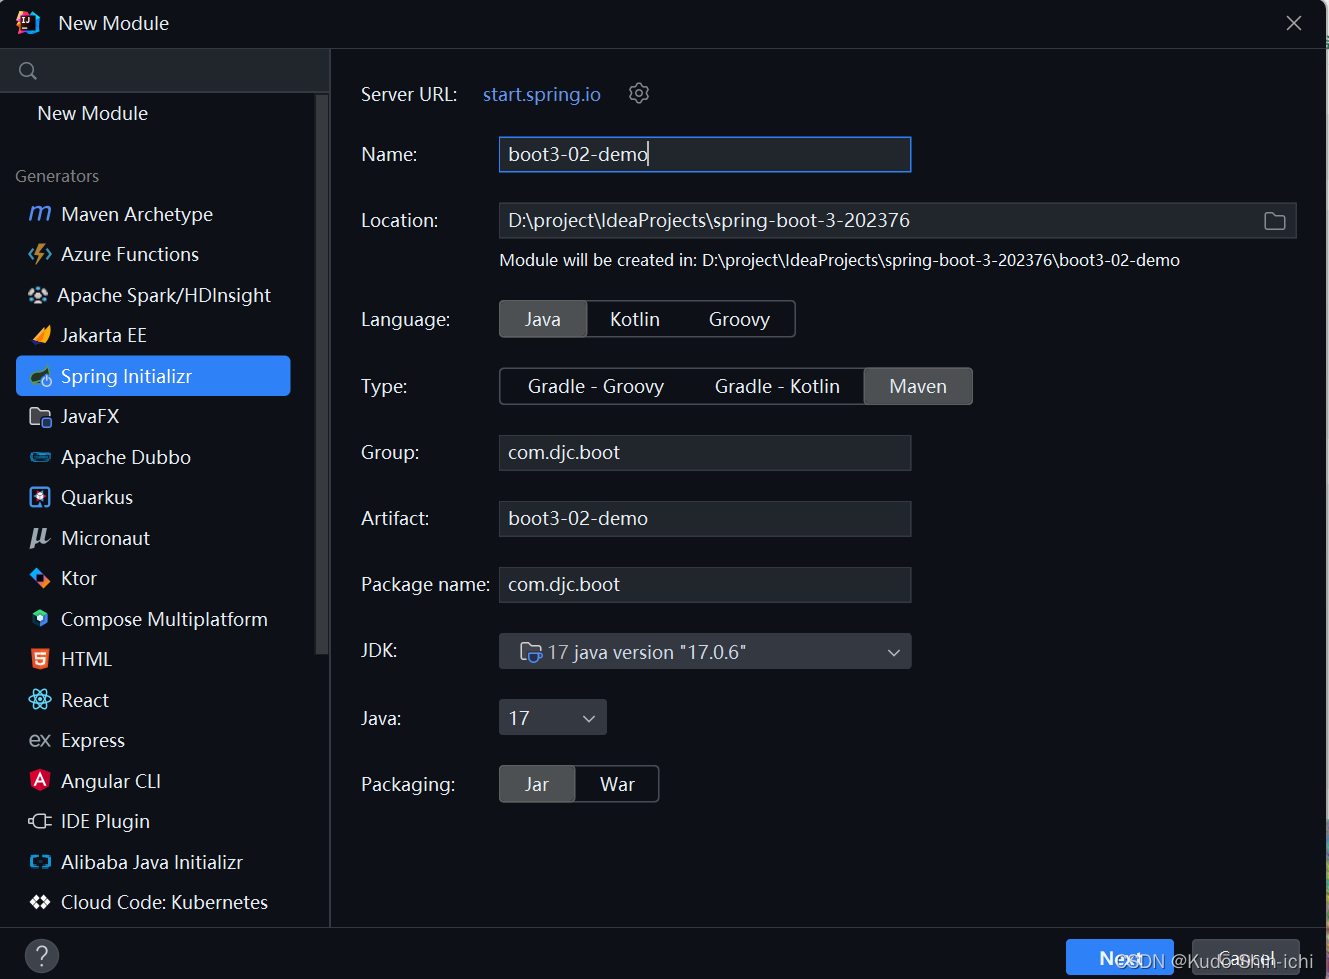Select Jar packaging
The height and width of the screenshot is (979, 1329).
click(537, 784)
